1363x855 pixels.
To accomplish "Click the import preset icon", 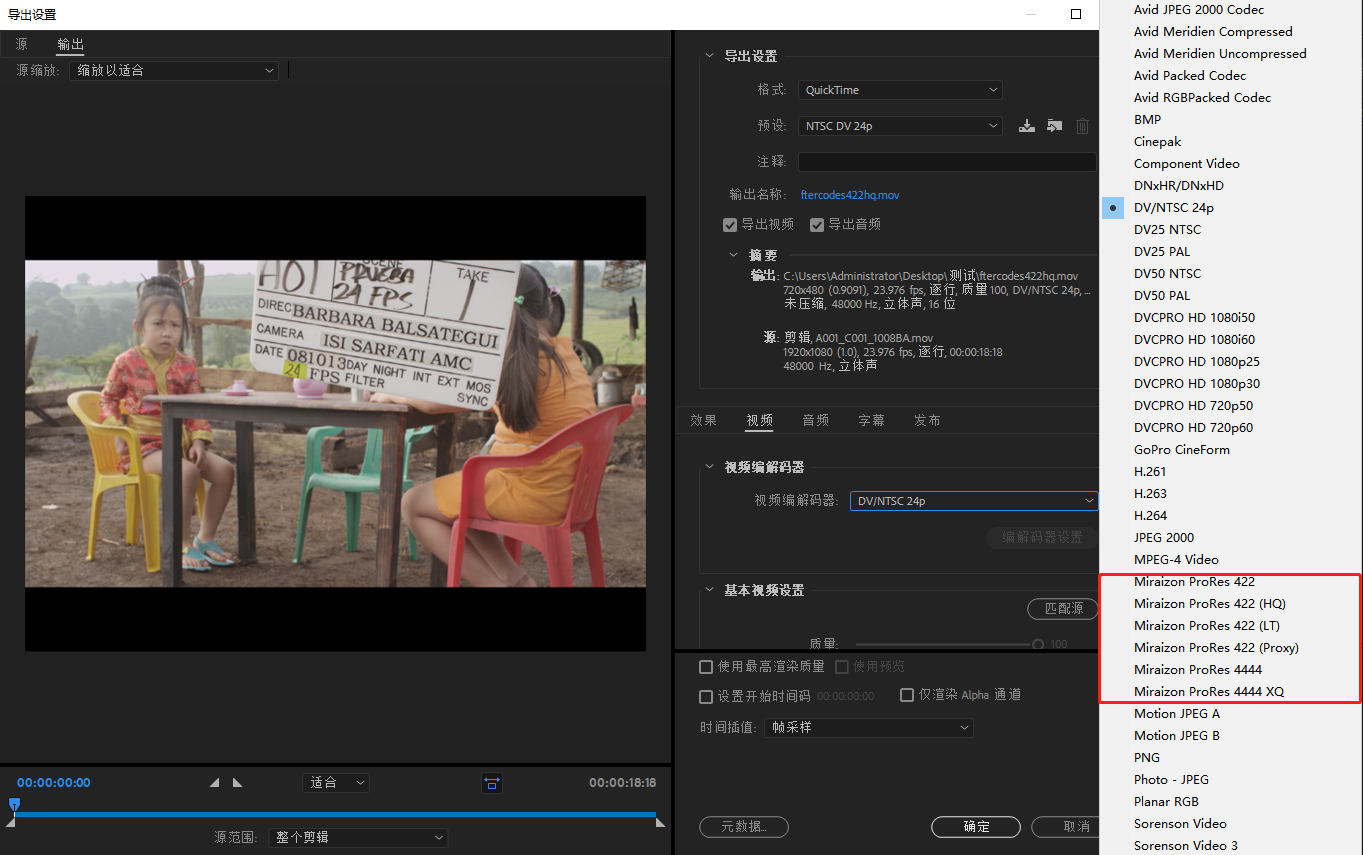I will tap(1054, 126).
